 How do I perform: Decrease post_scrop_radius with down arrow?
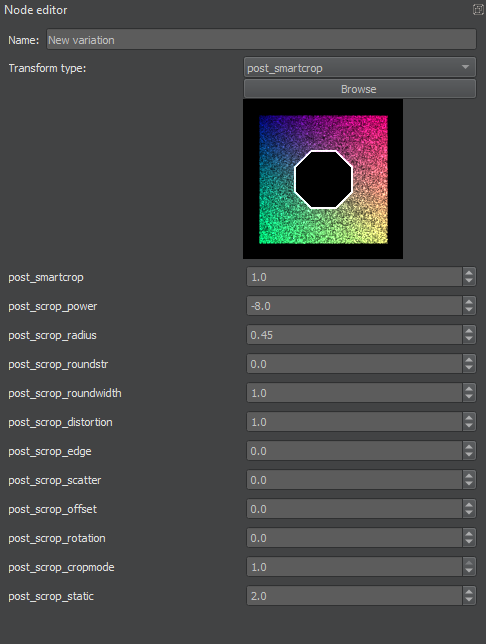(469, 339)
